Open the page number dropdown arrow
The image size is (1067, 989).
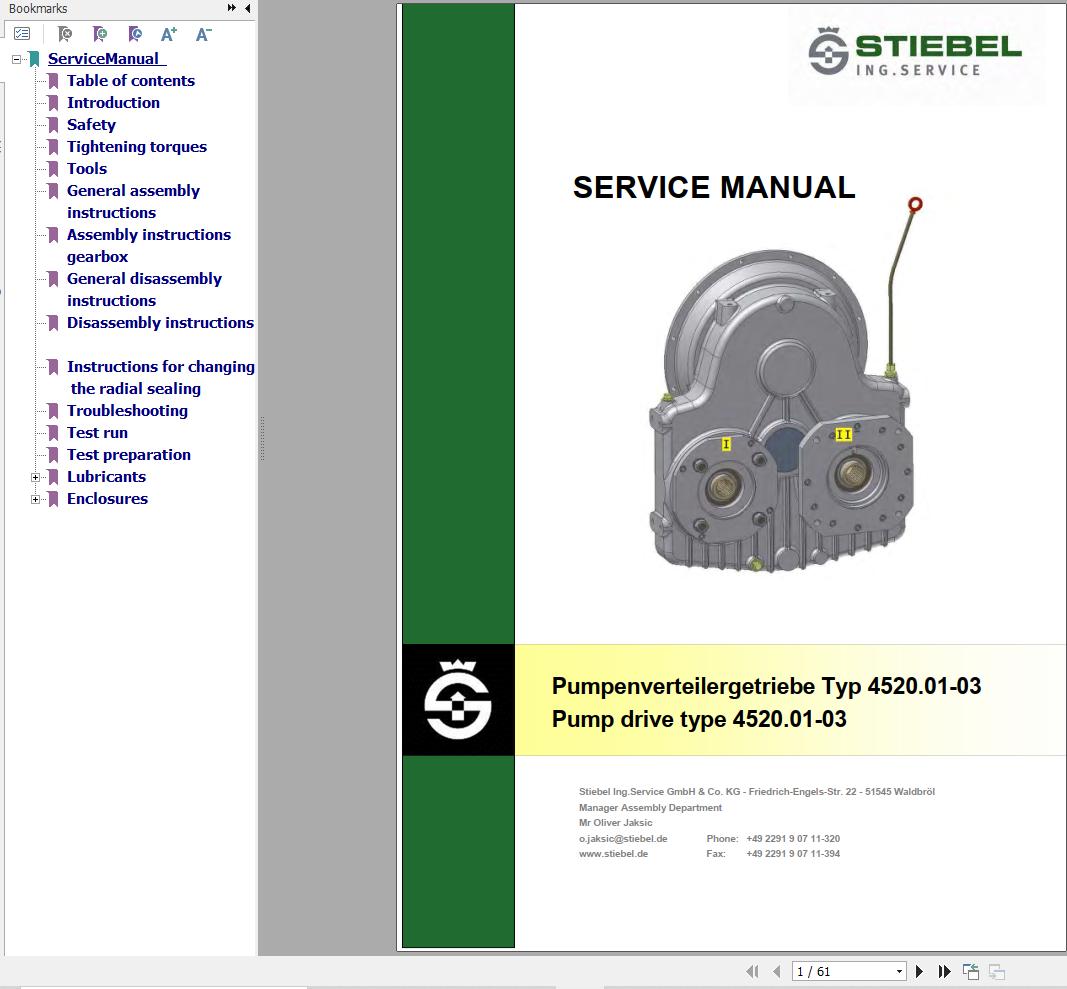(899, 971)
